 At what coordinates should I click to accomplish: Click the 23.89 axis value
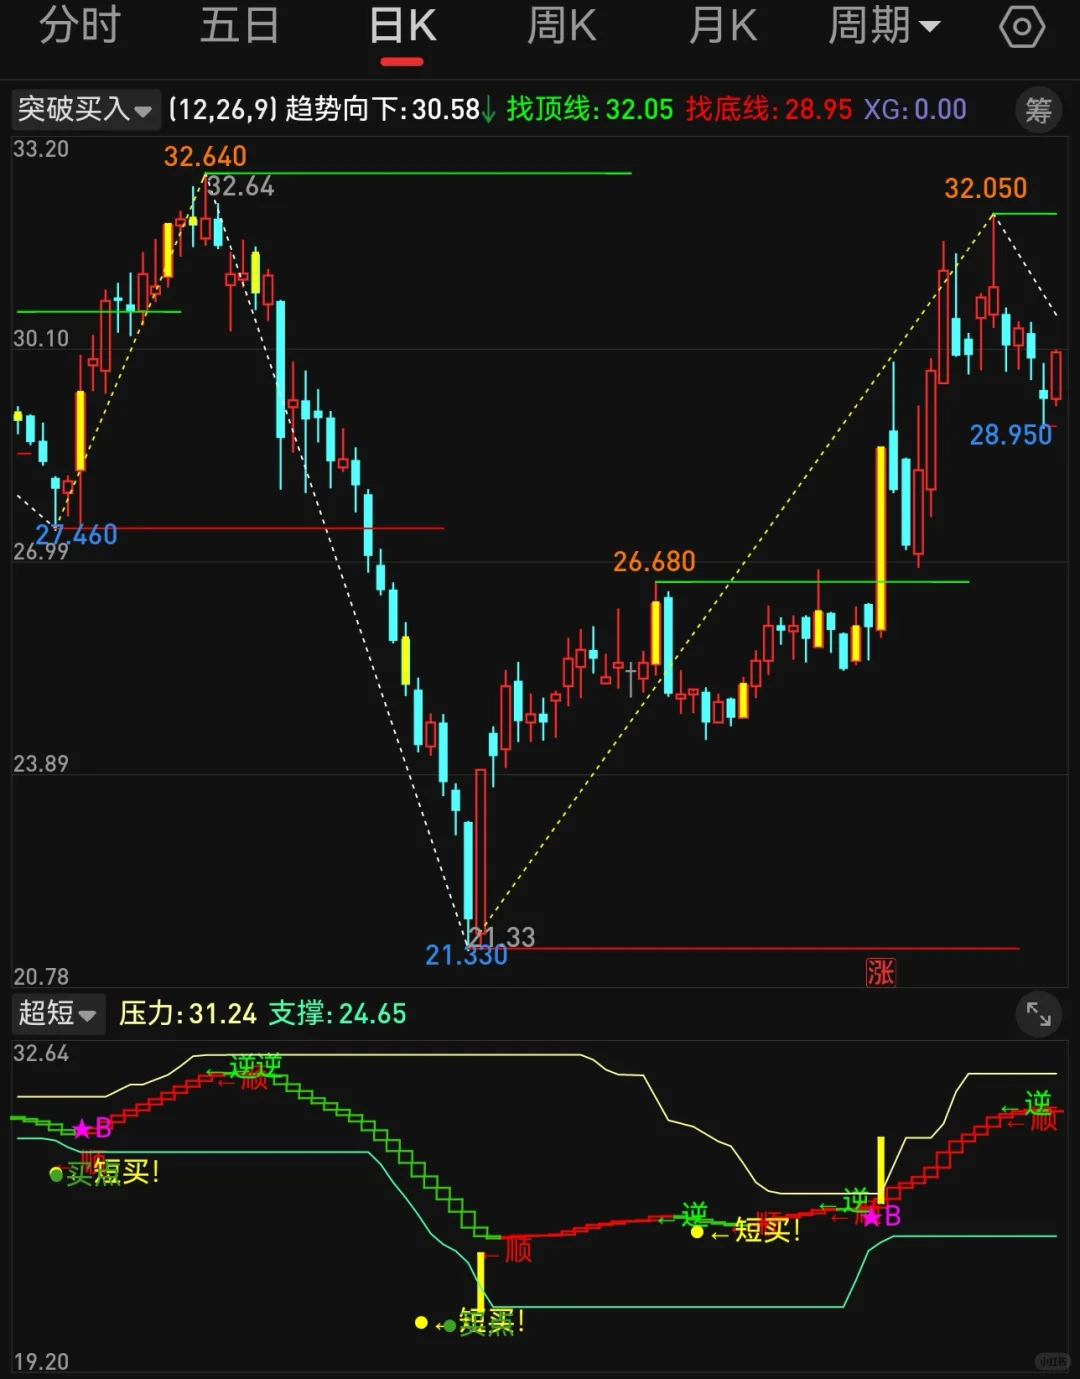tap(41, 764)
